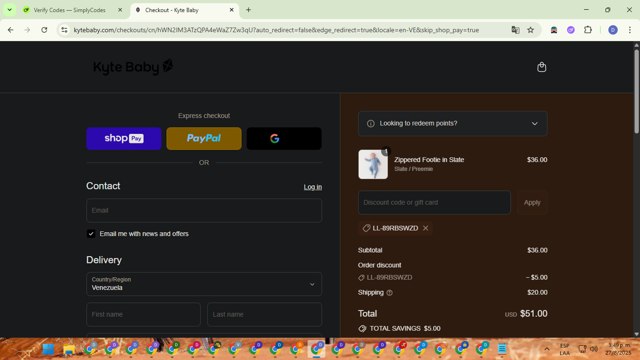Screen dimensions: 640x360
Task: Click the $51.00 total amount
Action: [x=534, y=313]
